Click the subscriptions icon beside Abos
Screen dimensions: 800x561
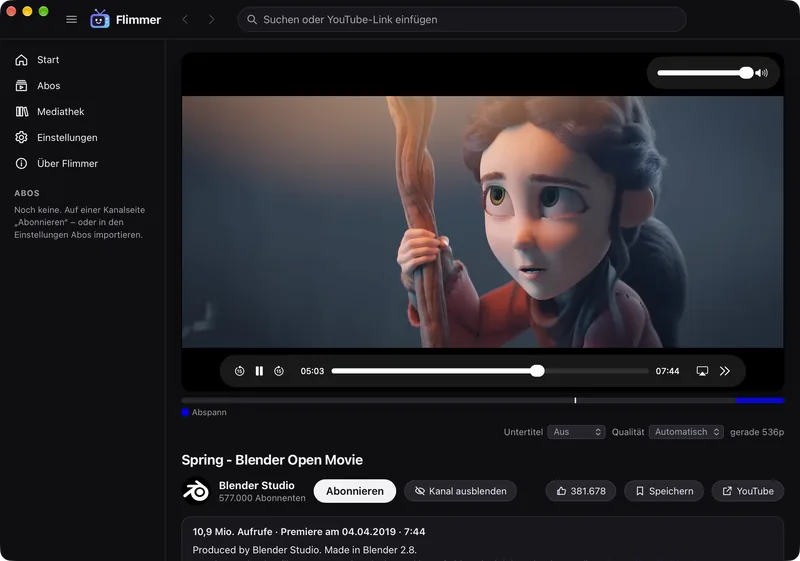click(21, 86)
